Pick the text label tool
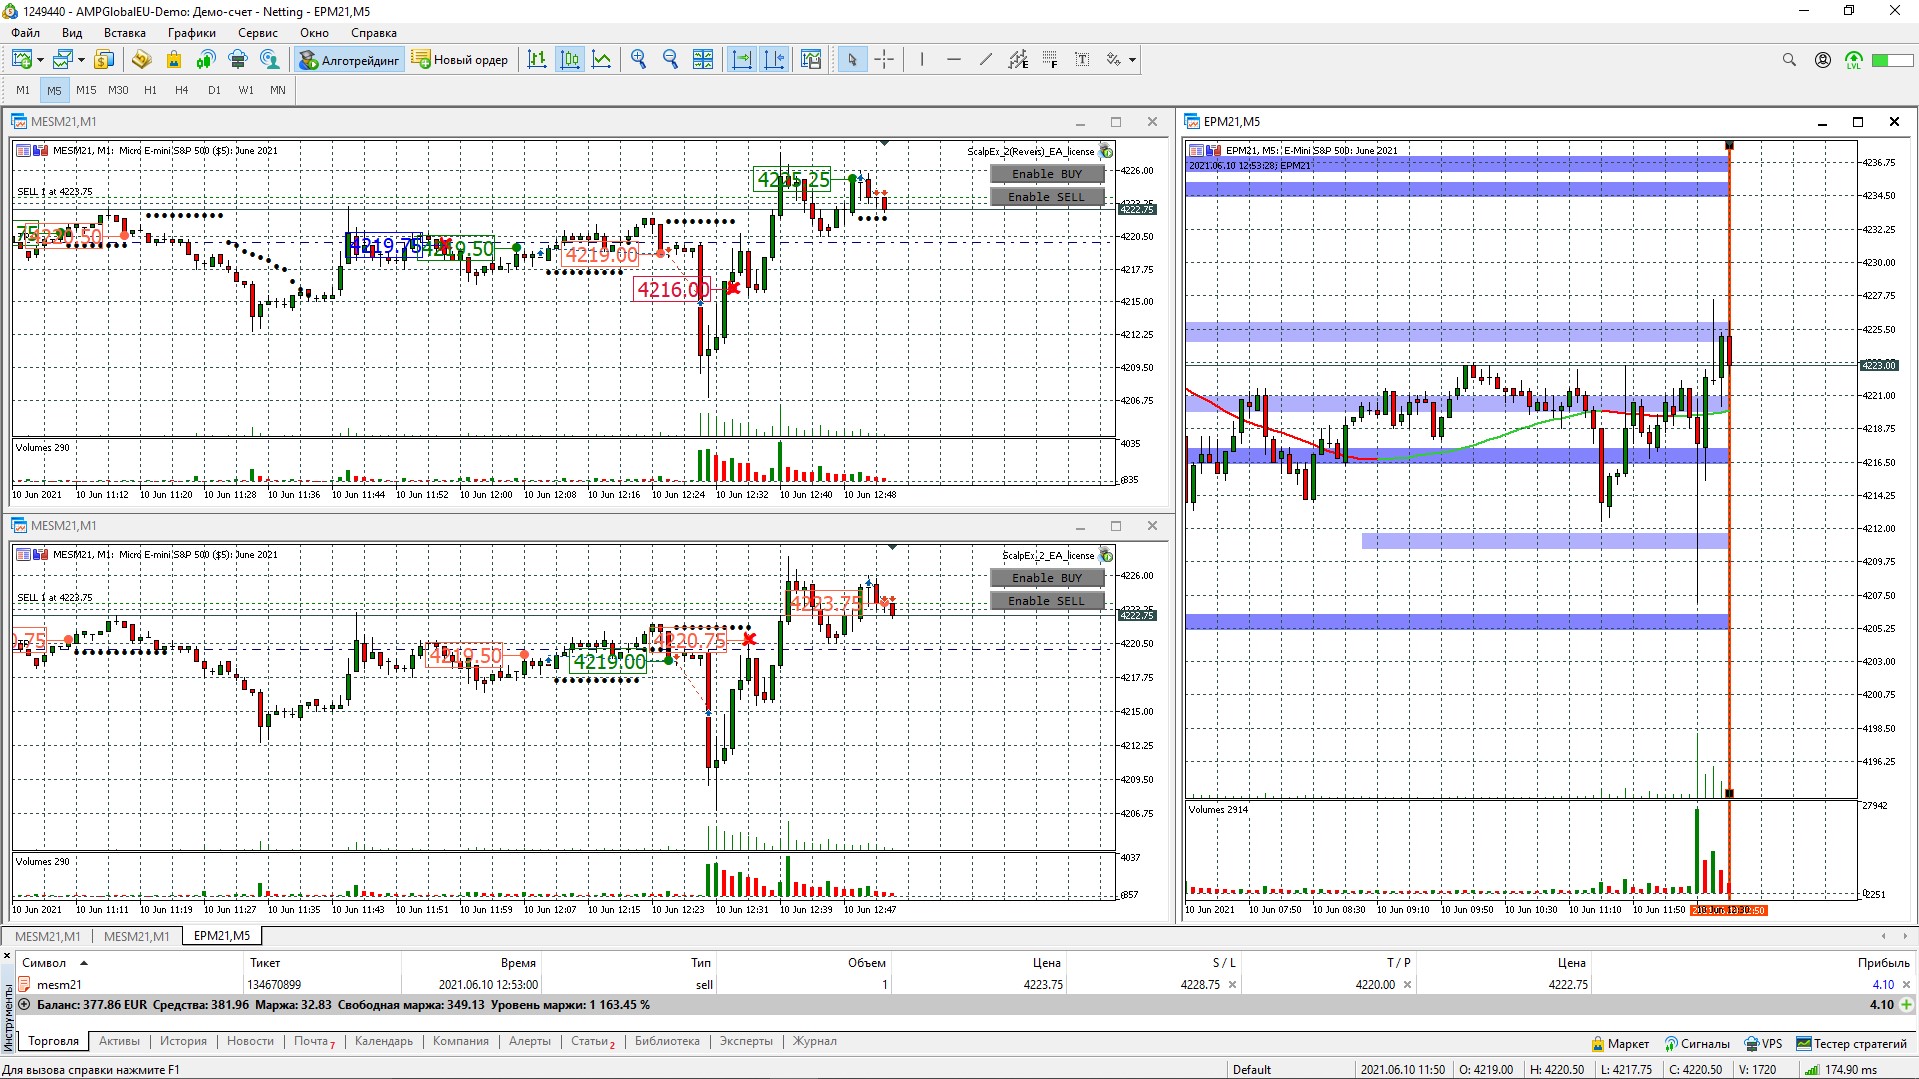This screenshot has height=1079, width=1919. tap(1082, 60)
